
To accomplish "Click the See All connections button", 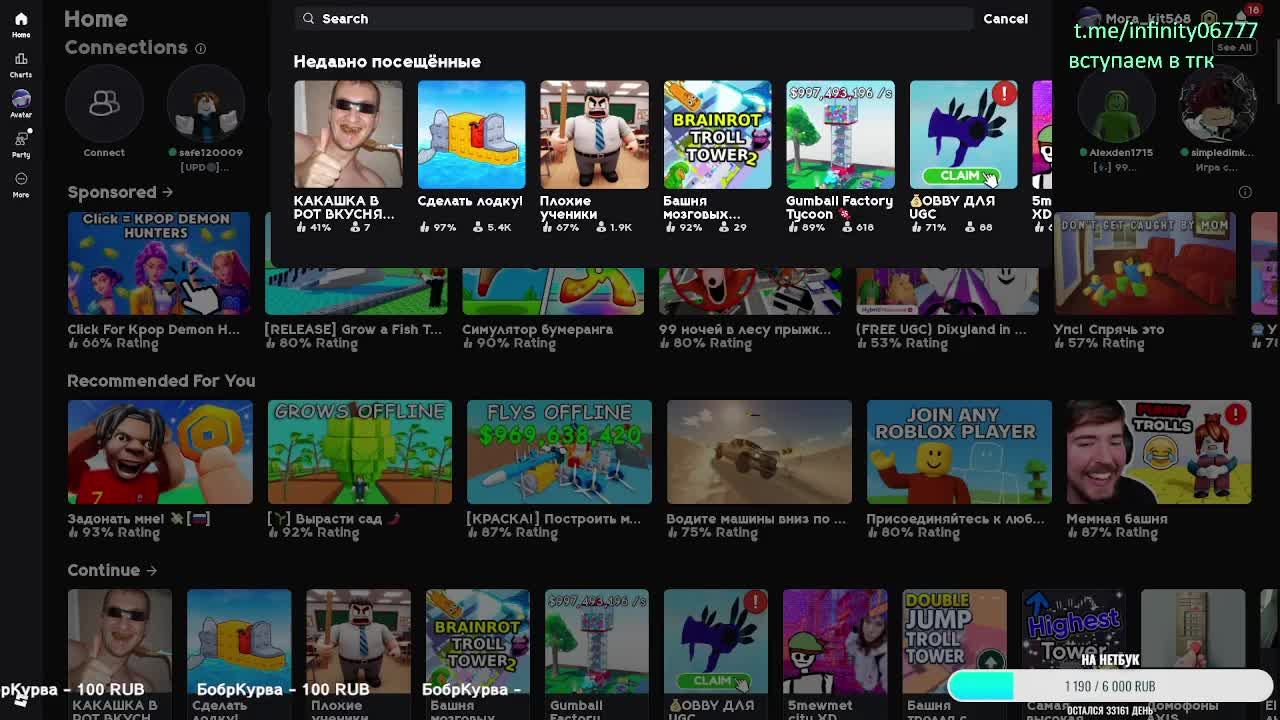I will [x=1234, y=47].
